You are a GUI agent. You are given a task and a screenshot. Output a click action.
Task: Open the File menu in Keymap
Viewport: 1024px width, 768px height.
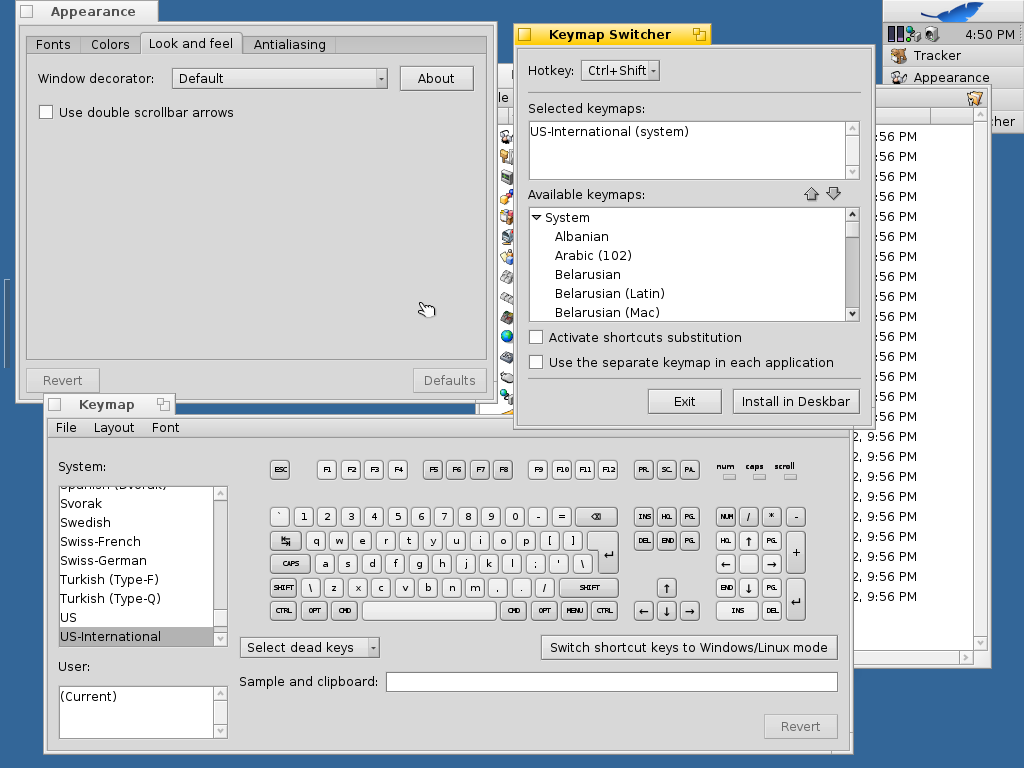(66, 427)
